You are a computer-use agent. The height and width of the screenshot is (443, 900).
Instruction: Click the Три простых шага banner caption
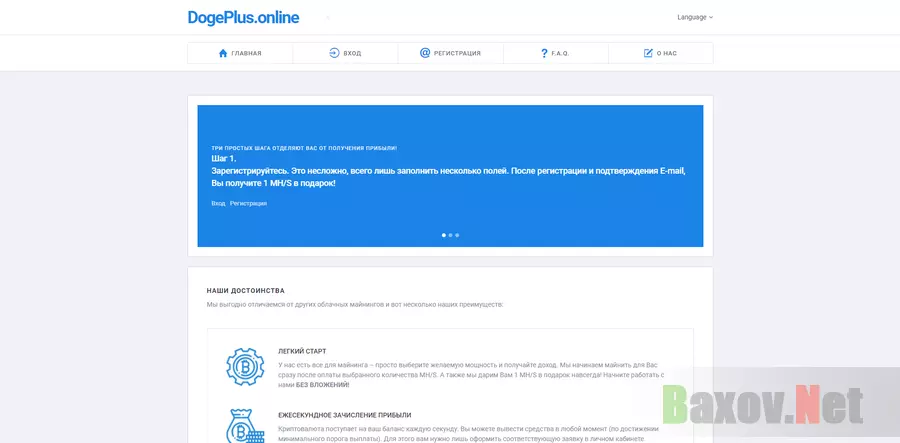pyautogui.click(x=304, y=148)
